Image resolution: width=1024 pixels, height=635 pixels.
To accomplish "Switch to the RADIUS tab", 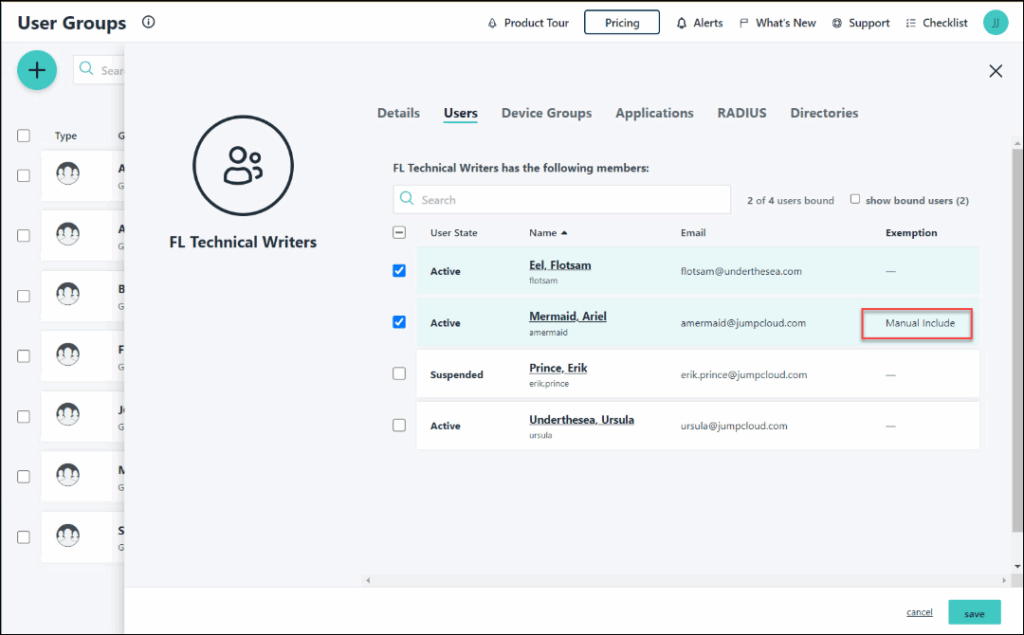I will 741,113.
